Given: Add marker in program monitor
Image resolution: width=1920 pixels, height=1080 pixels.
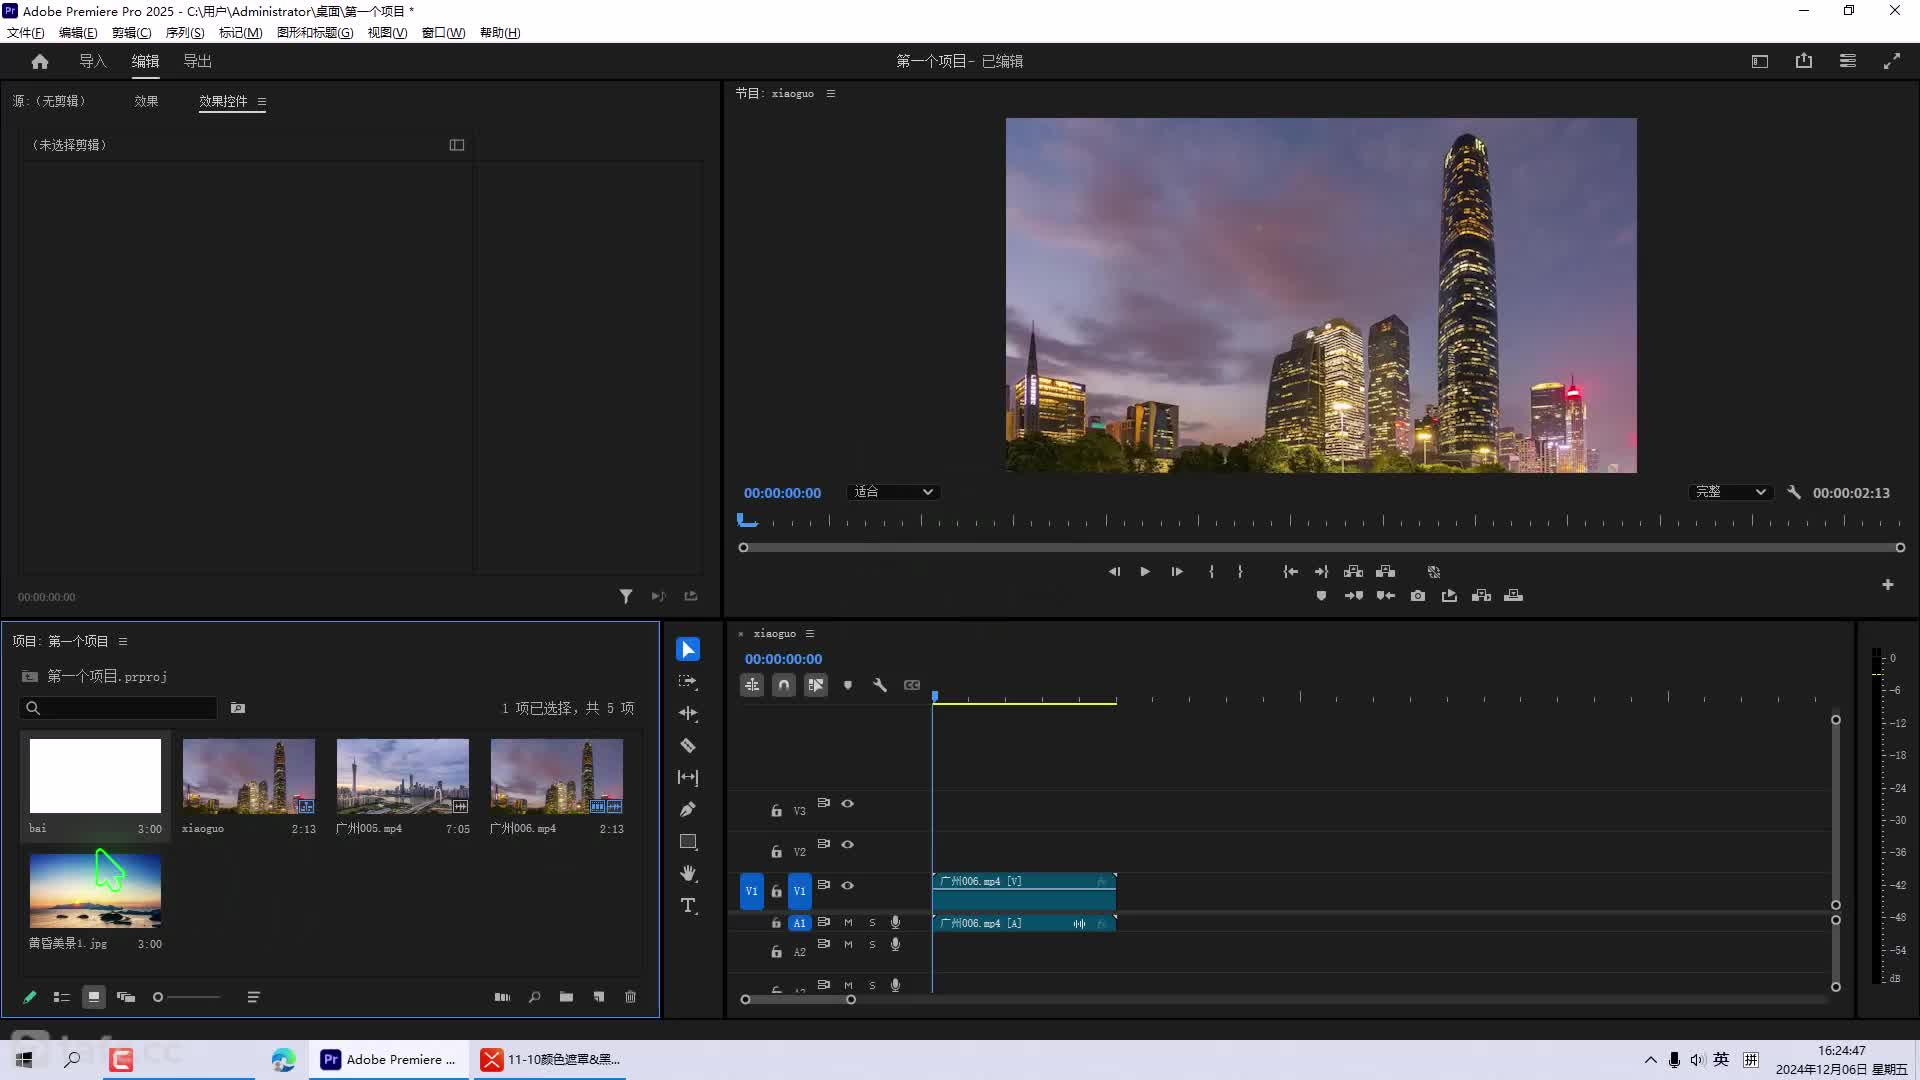Looking at the screenshot, I should point(1321,596).
